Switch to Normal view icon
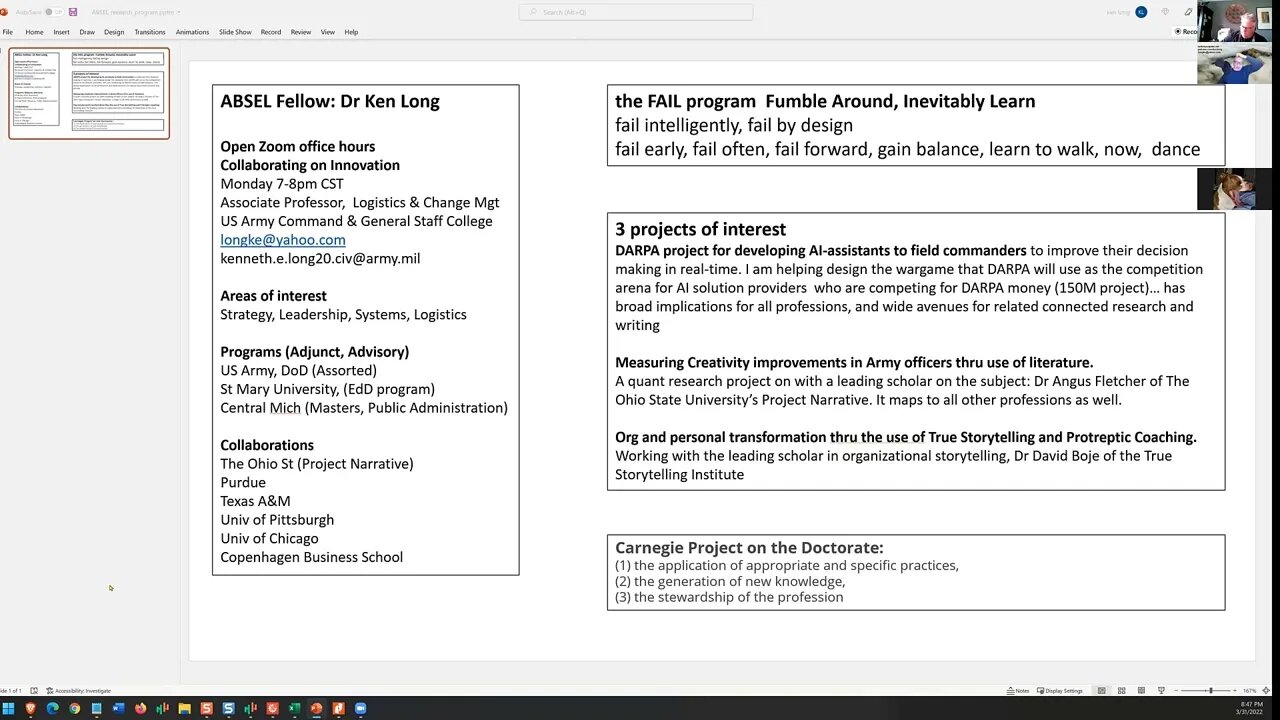This screenshot has height=720, width=1280. point(1102,691)
